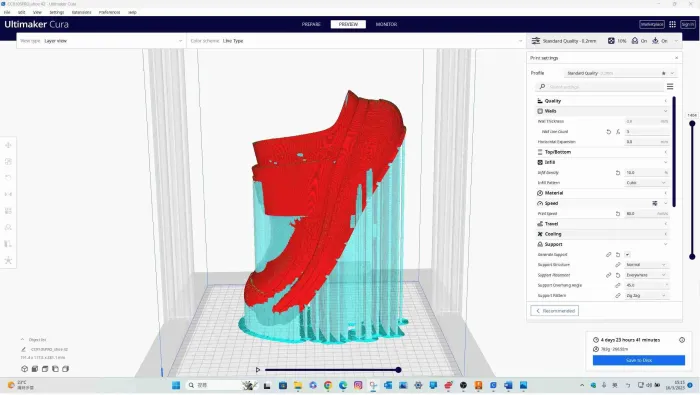This screenshot has height=395, width=700.
Task: Toggle the Generate Support checkbox
Action: (x=627, y=254)
